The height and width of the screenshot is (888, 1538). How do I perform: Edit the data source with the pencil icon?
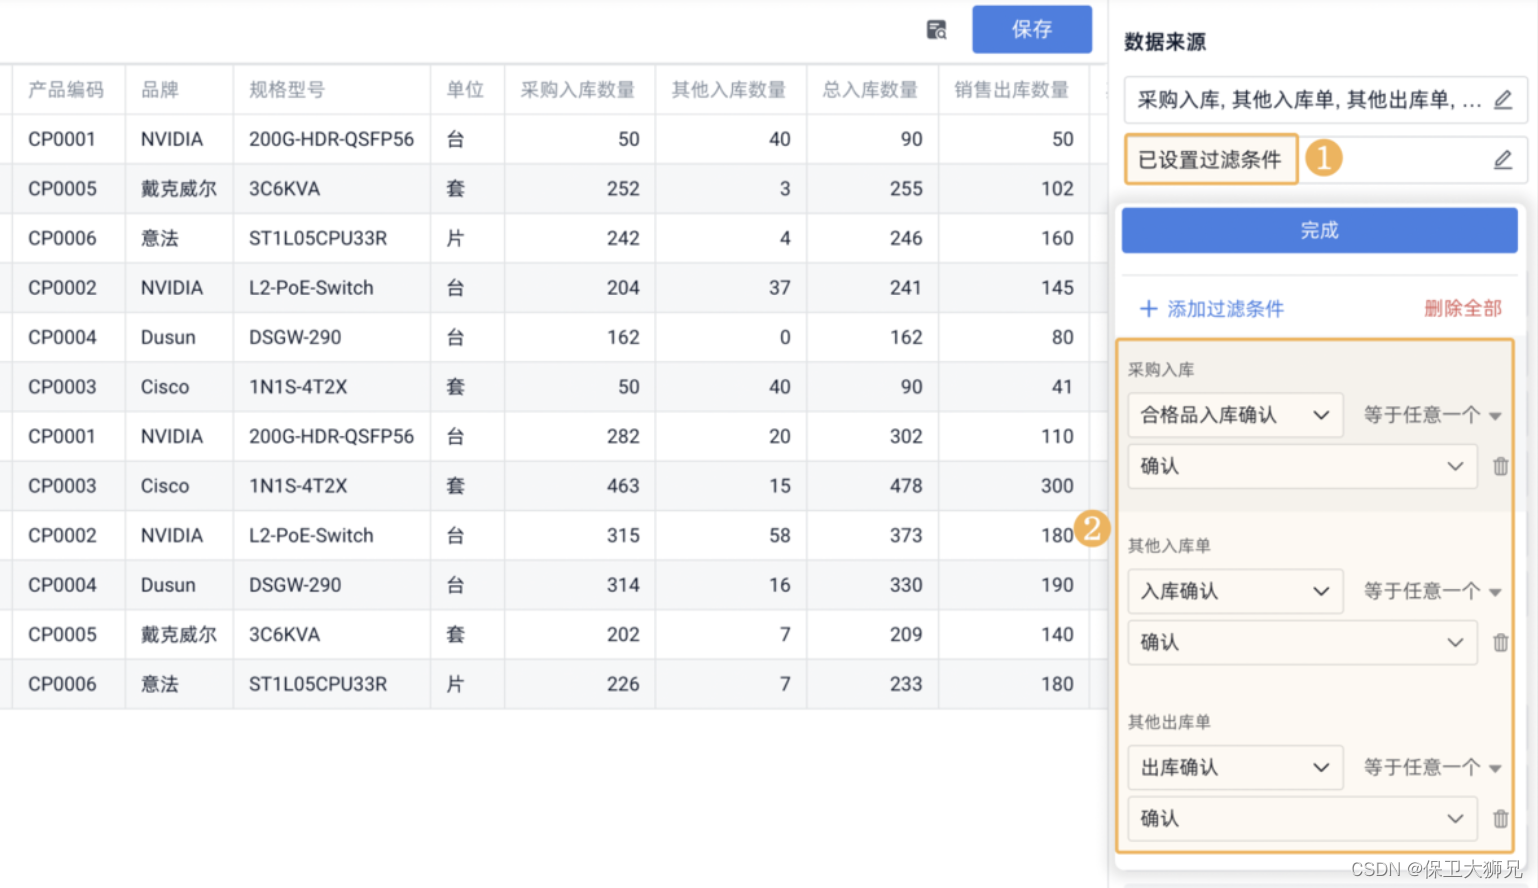[x=1502, y=100]
